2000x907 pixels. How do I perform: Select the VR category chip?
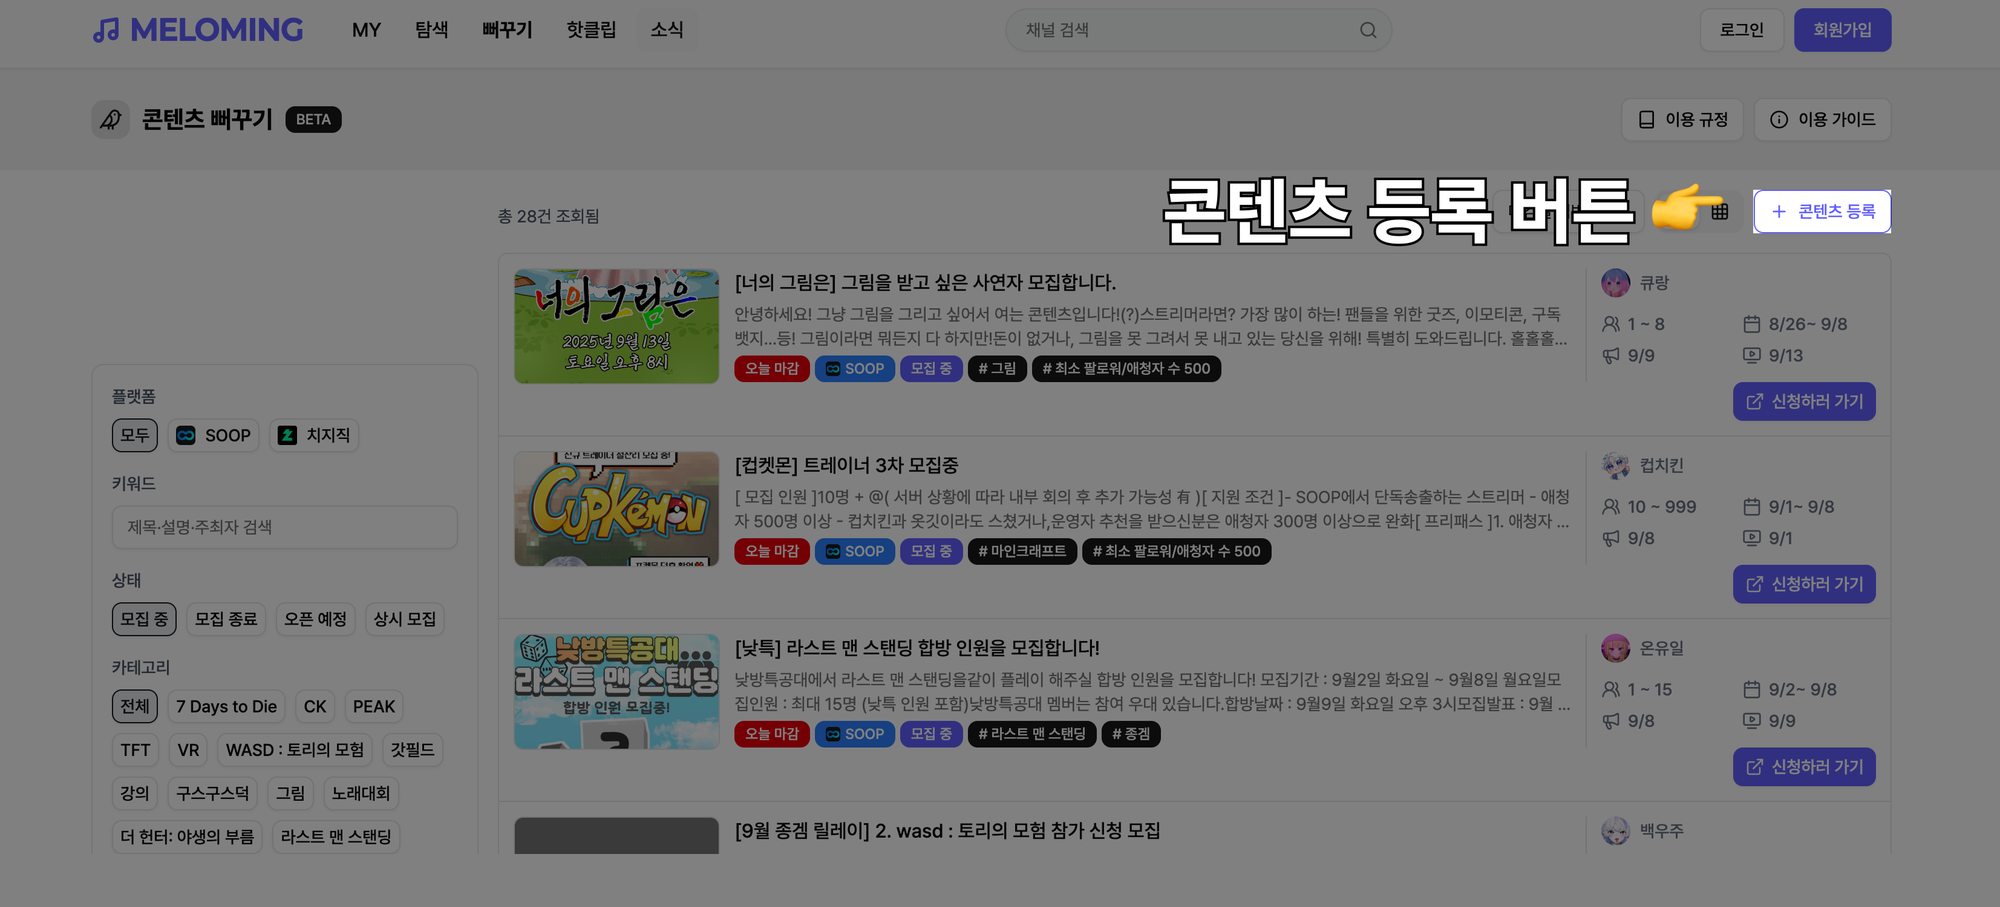click(189, 750)
